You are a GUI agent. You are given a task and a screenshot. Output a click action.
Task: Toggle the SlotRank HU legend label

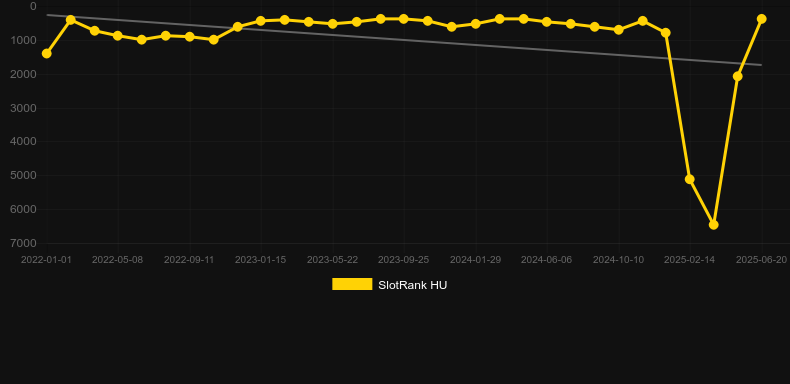tap(413, 285)
